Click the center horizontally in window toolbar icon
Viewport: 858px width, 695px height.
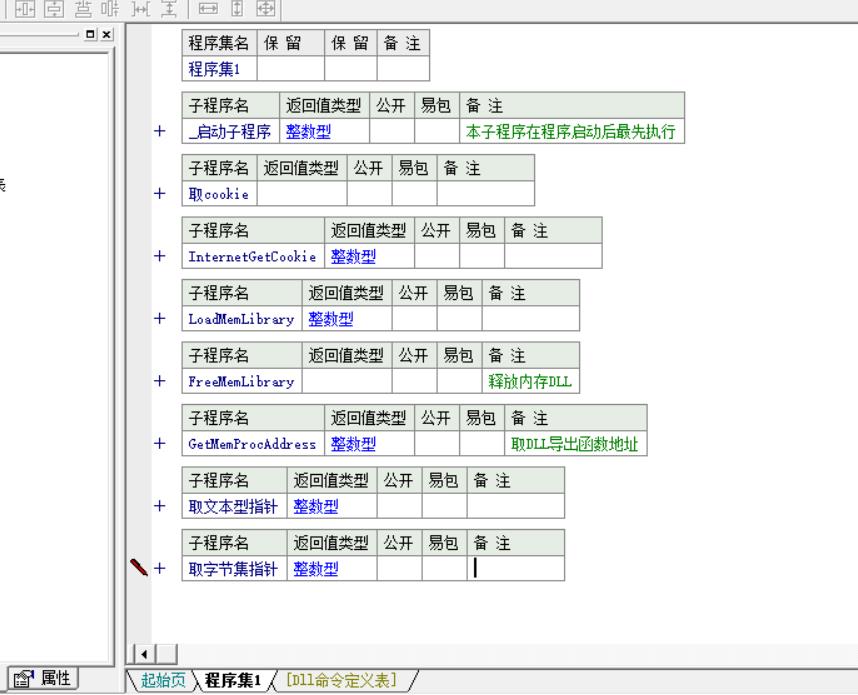pyautogui.click(x=25, y=8)
